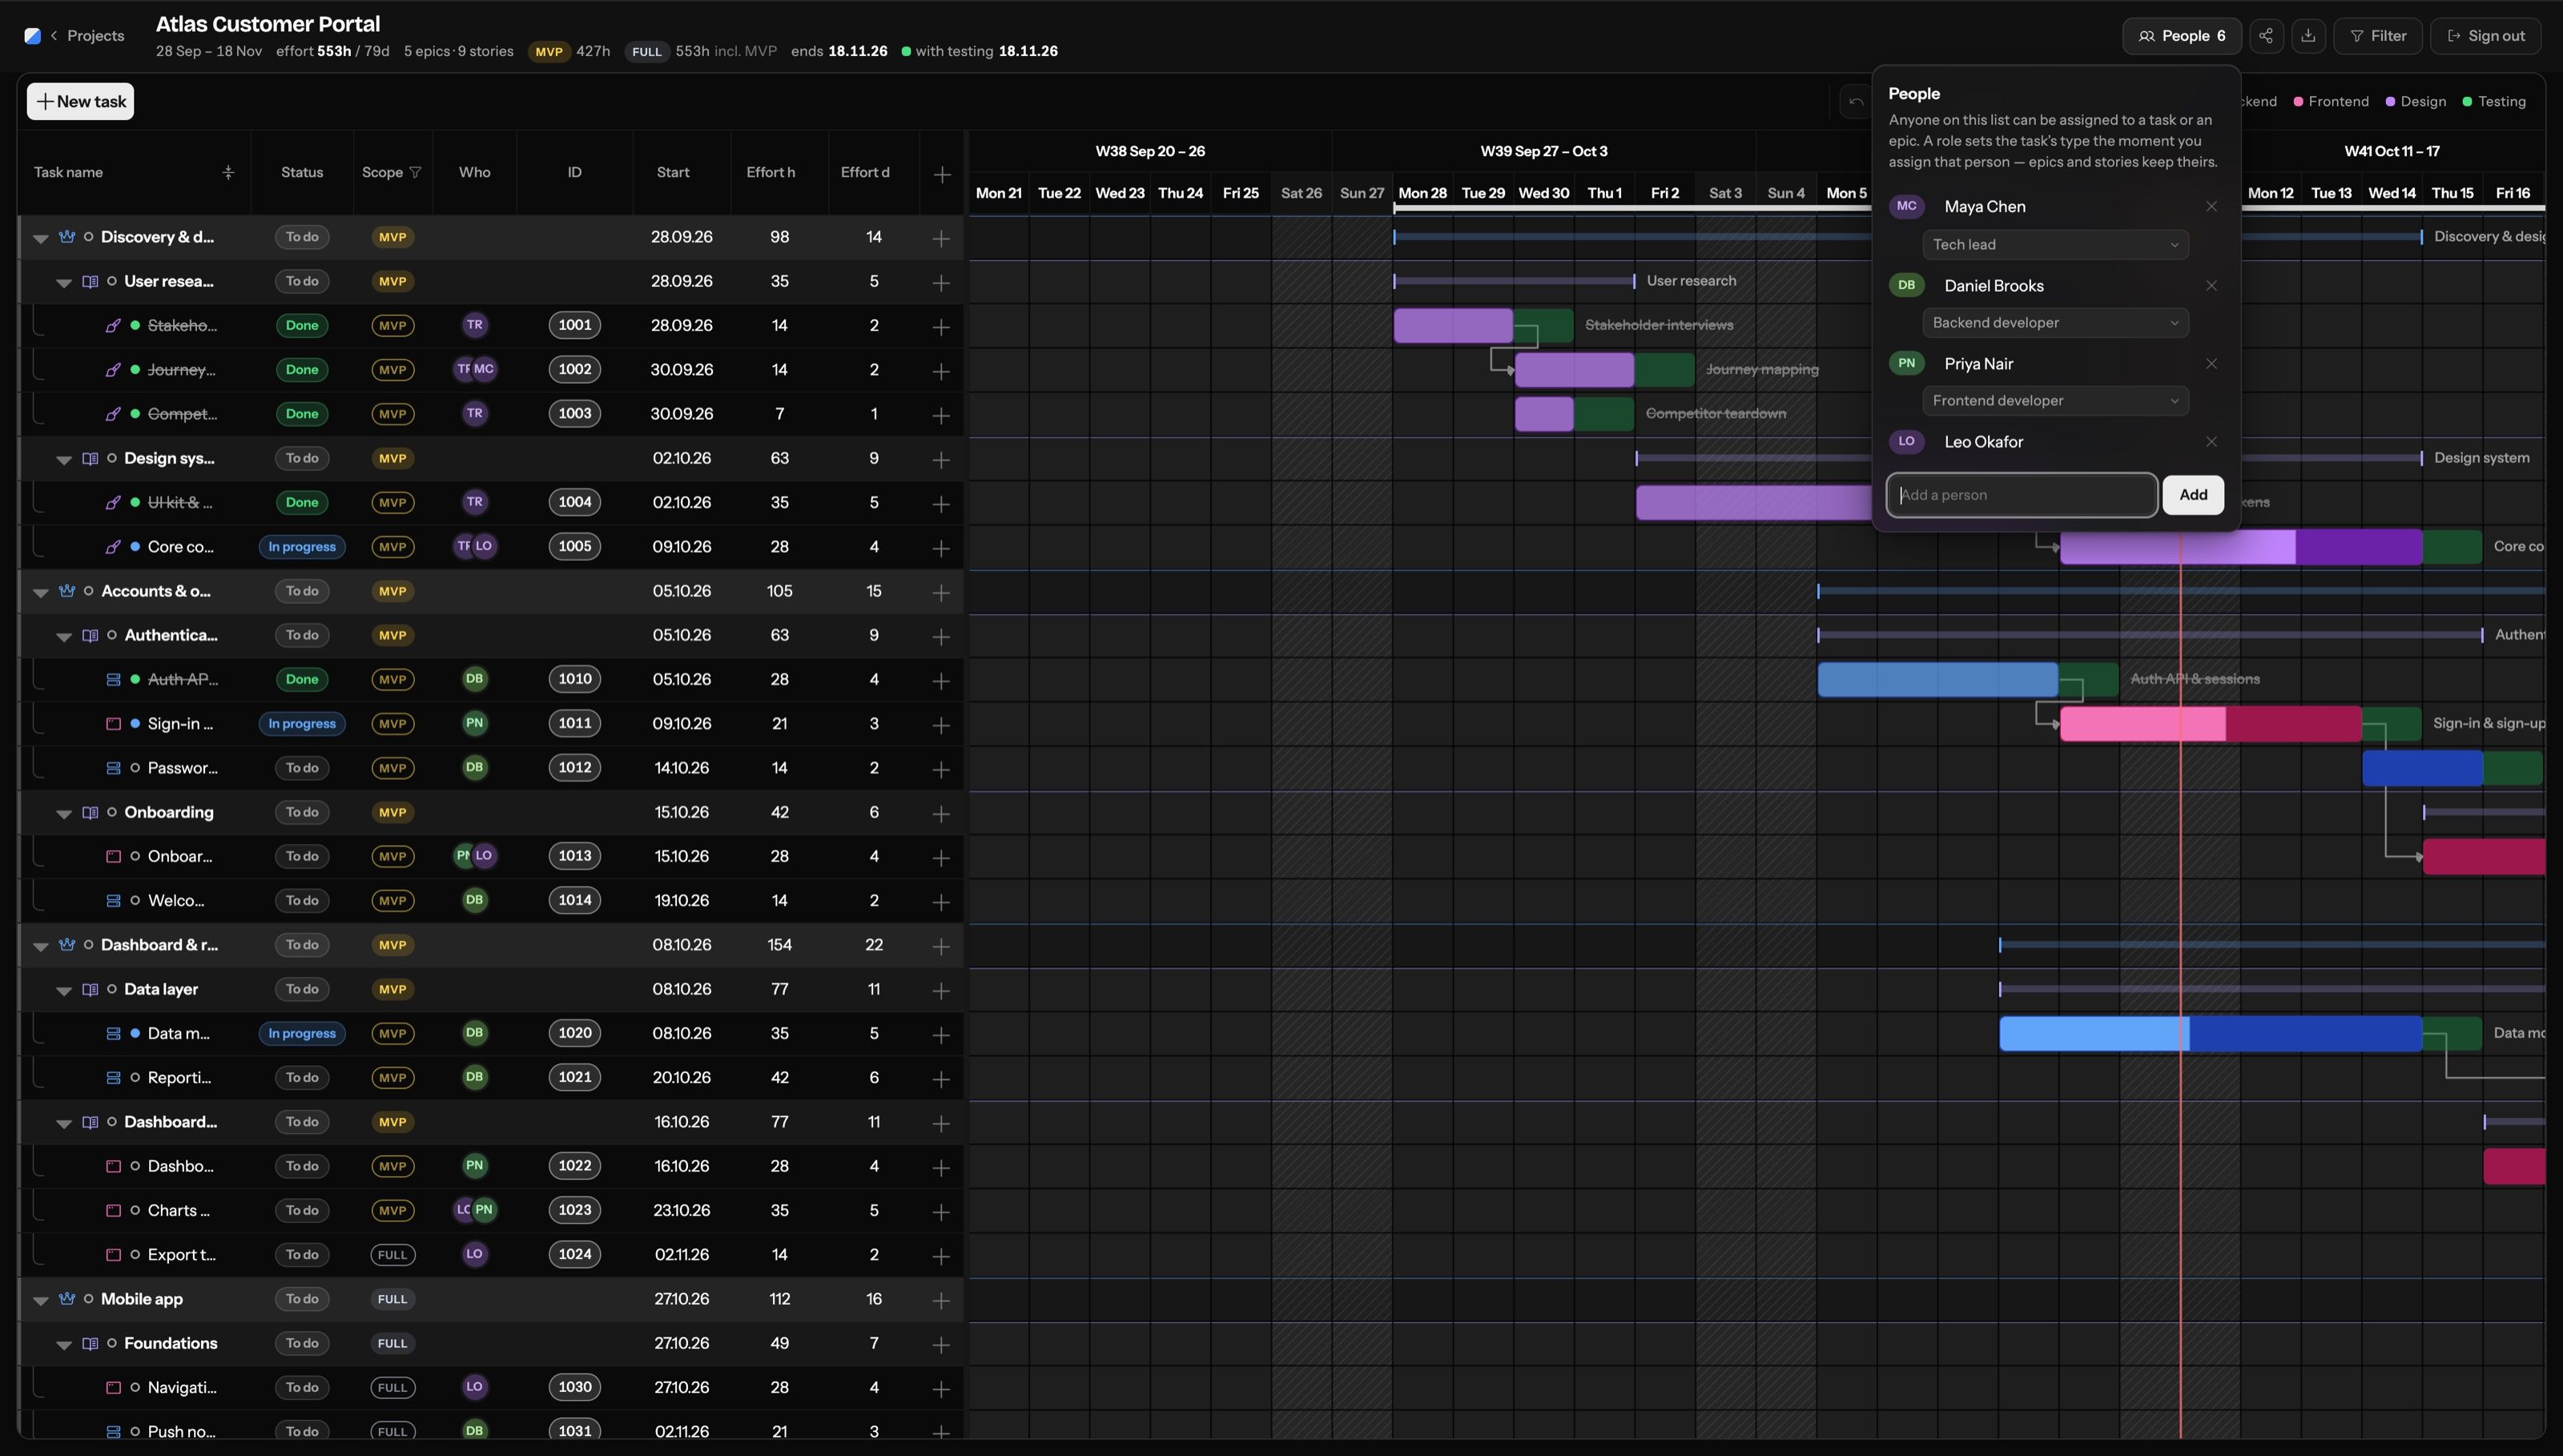2563x1456 pixels.
Task: Collapse the Discovery & d... epic
Action: [x=41, y=238]
